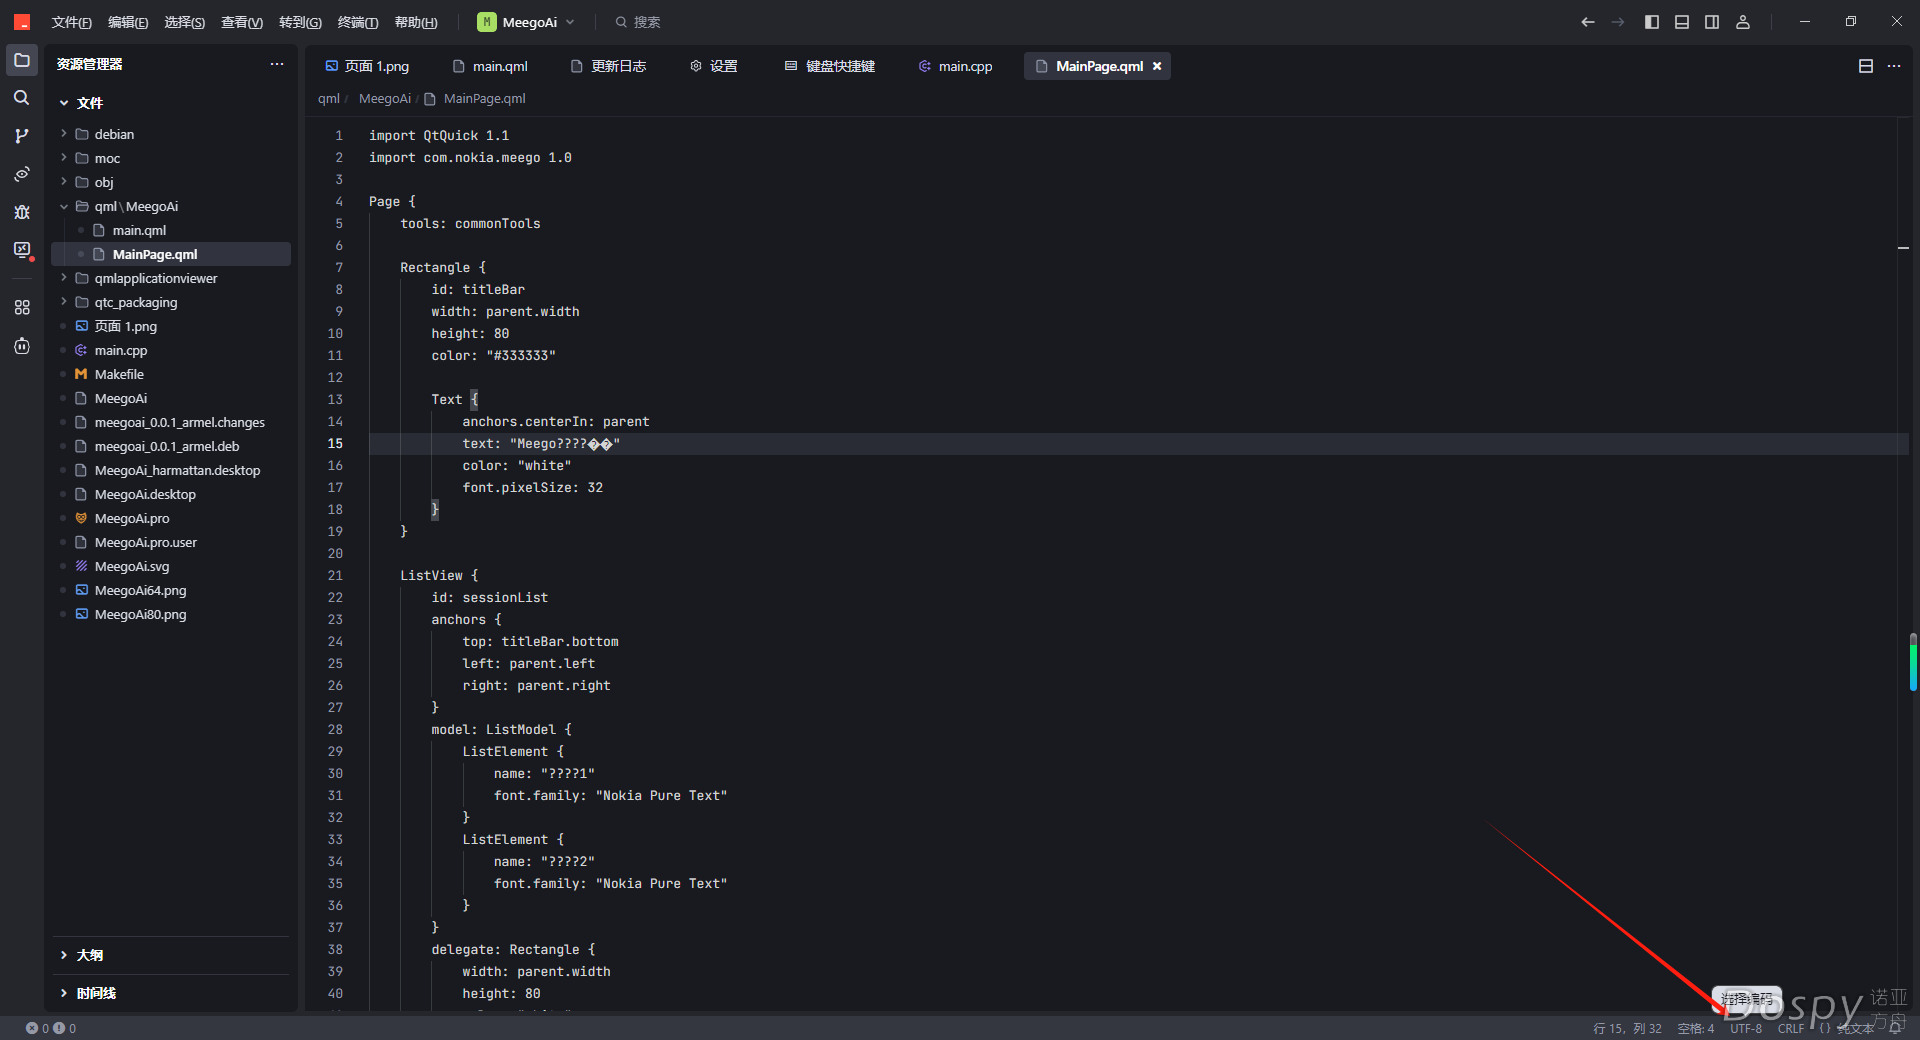This screenshot has width=1920, height=1040.
Task: Switch to the 键盘快捷键 tab
Action: (830, 66)
